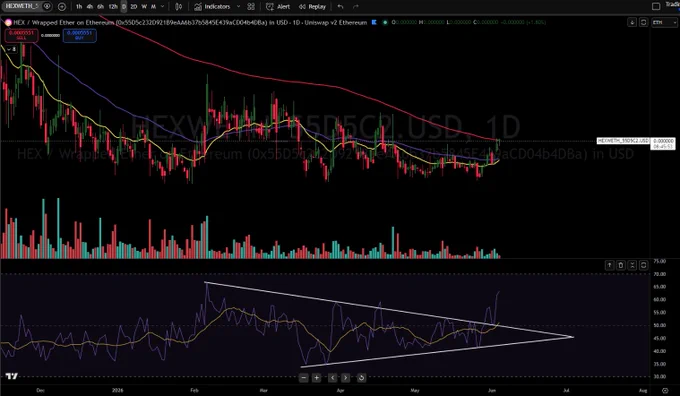Create a new Alert
The height and width of the screenshot is (396, 680).
[278, 7]
